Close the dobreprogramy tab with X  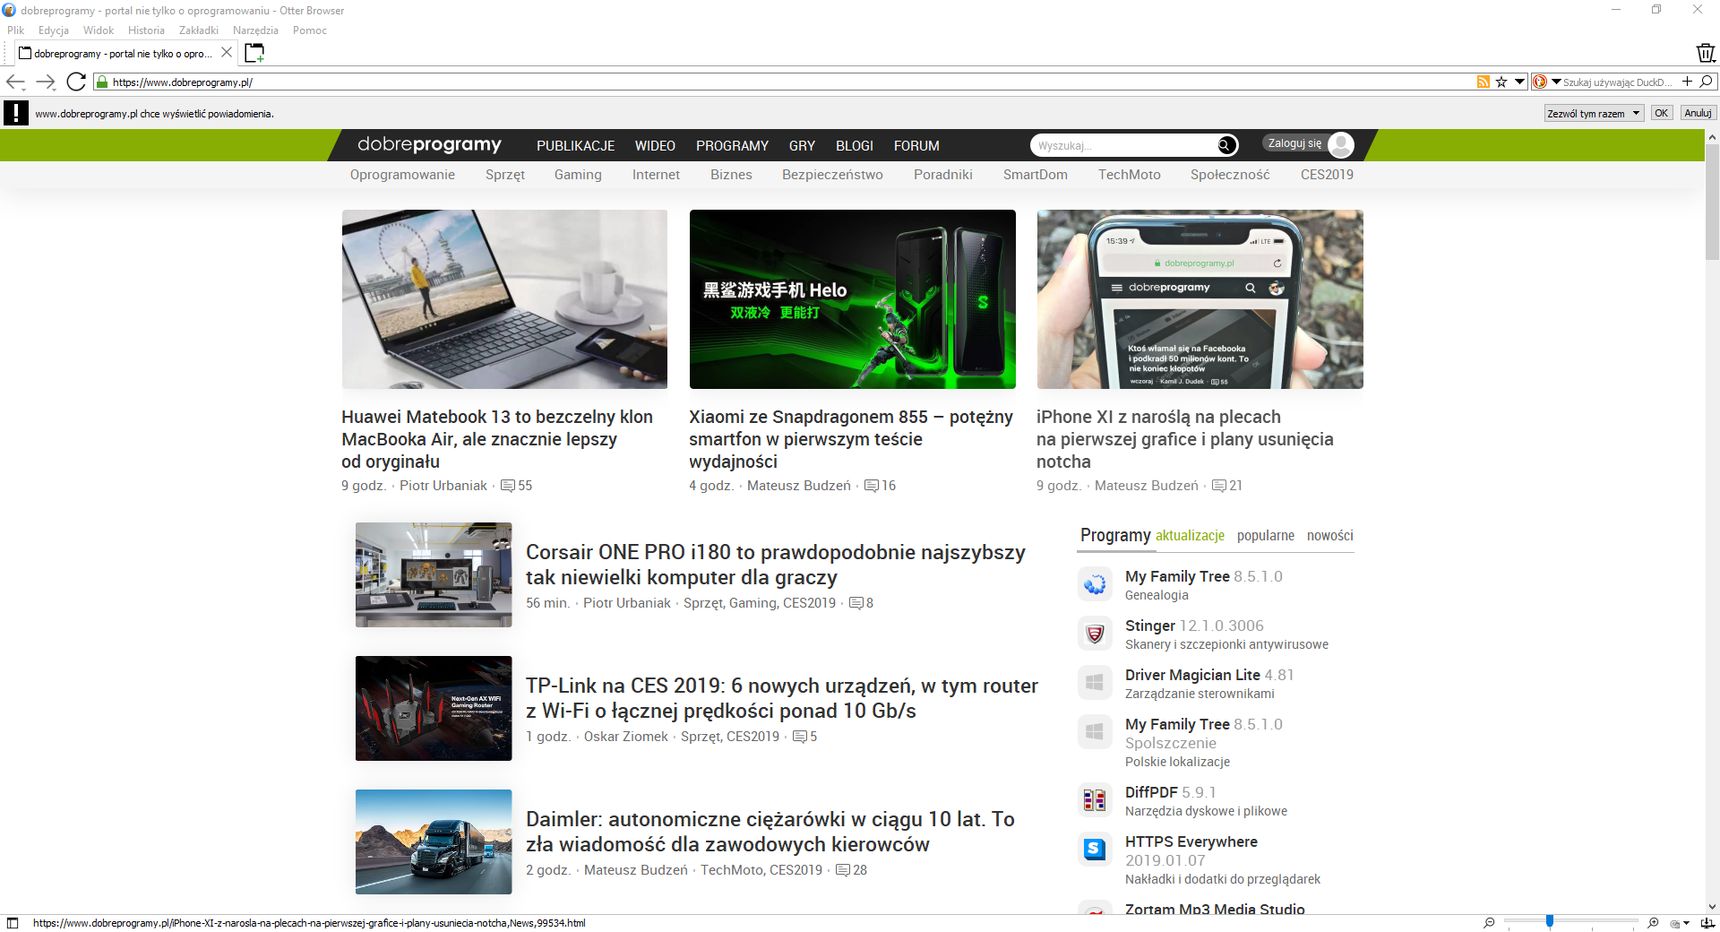tap(226, 53)
